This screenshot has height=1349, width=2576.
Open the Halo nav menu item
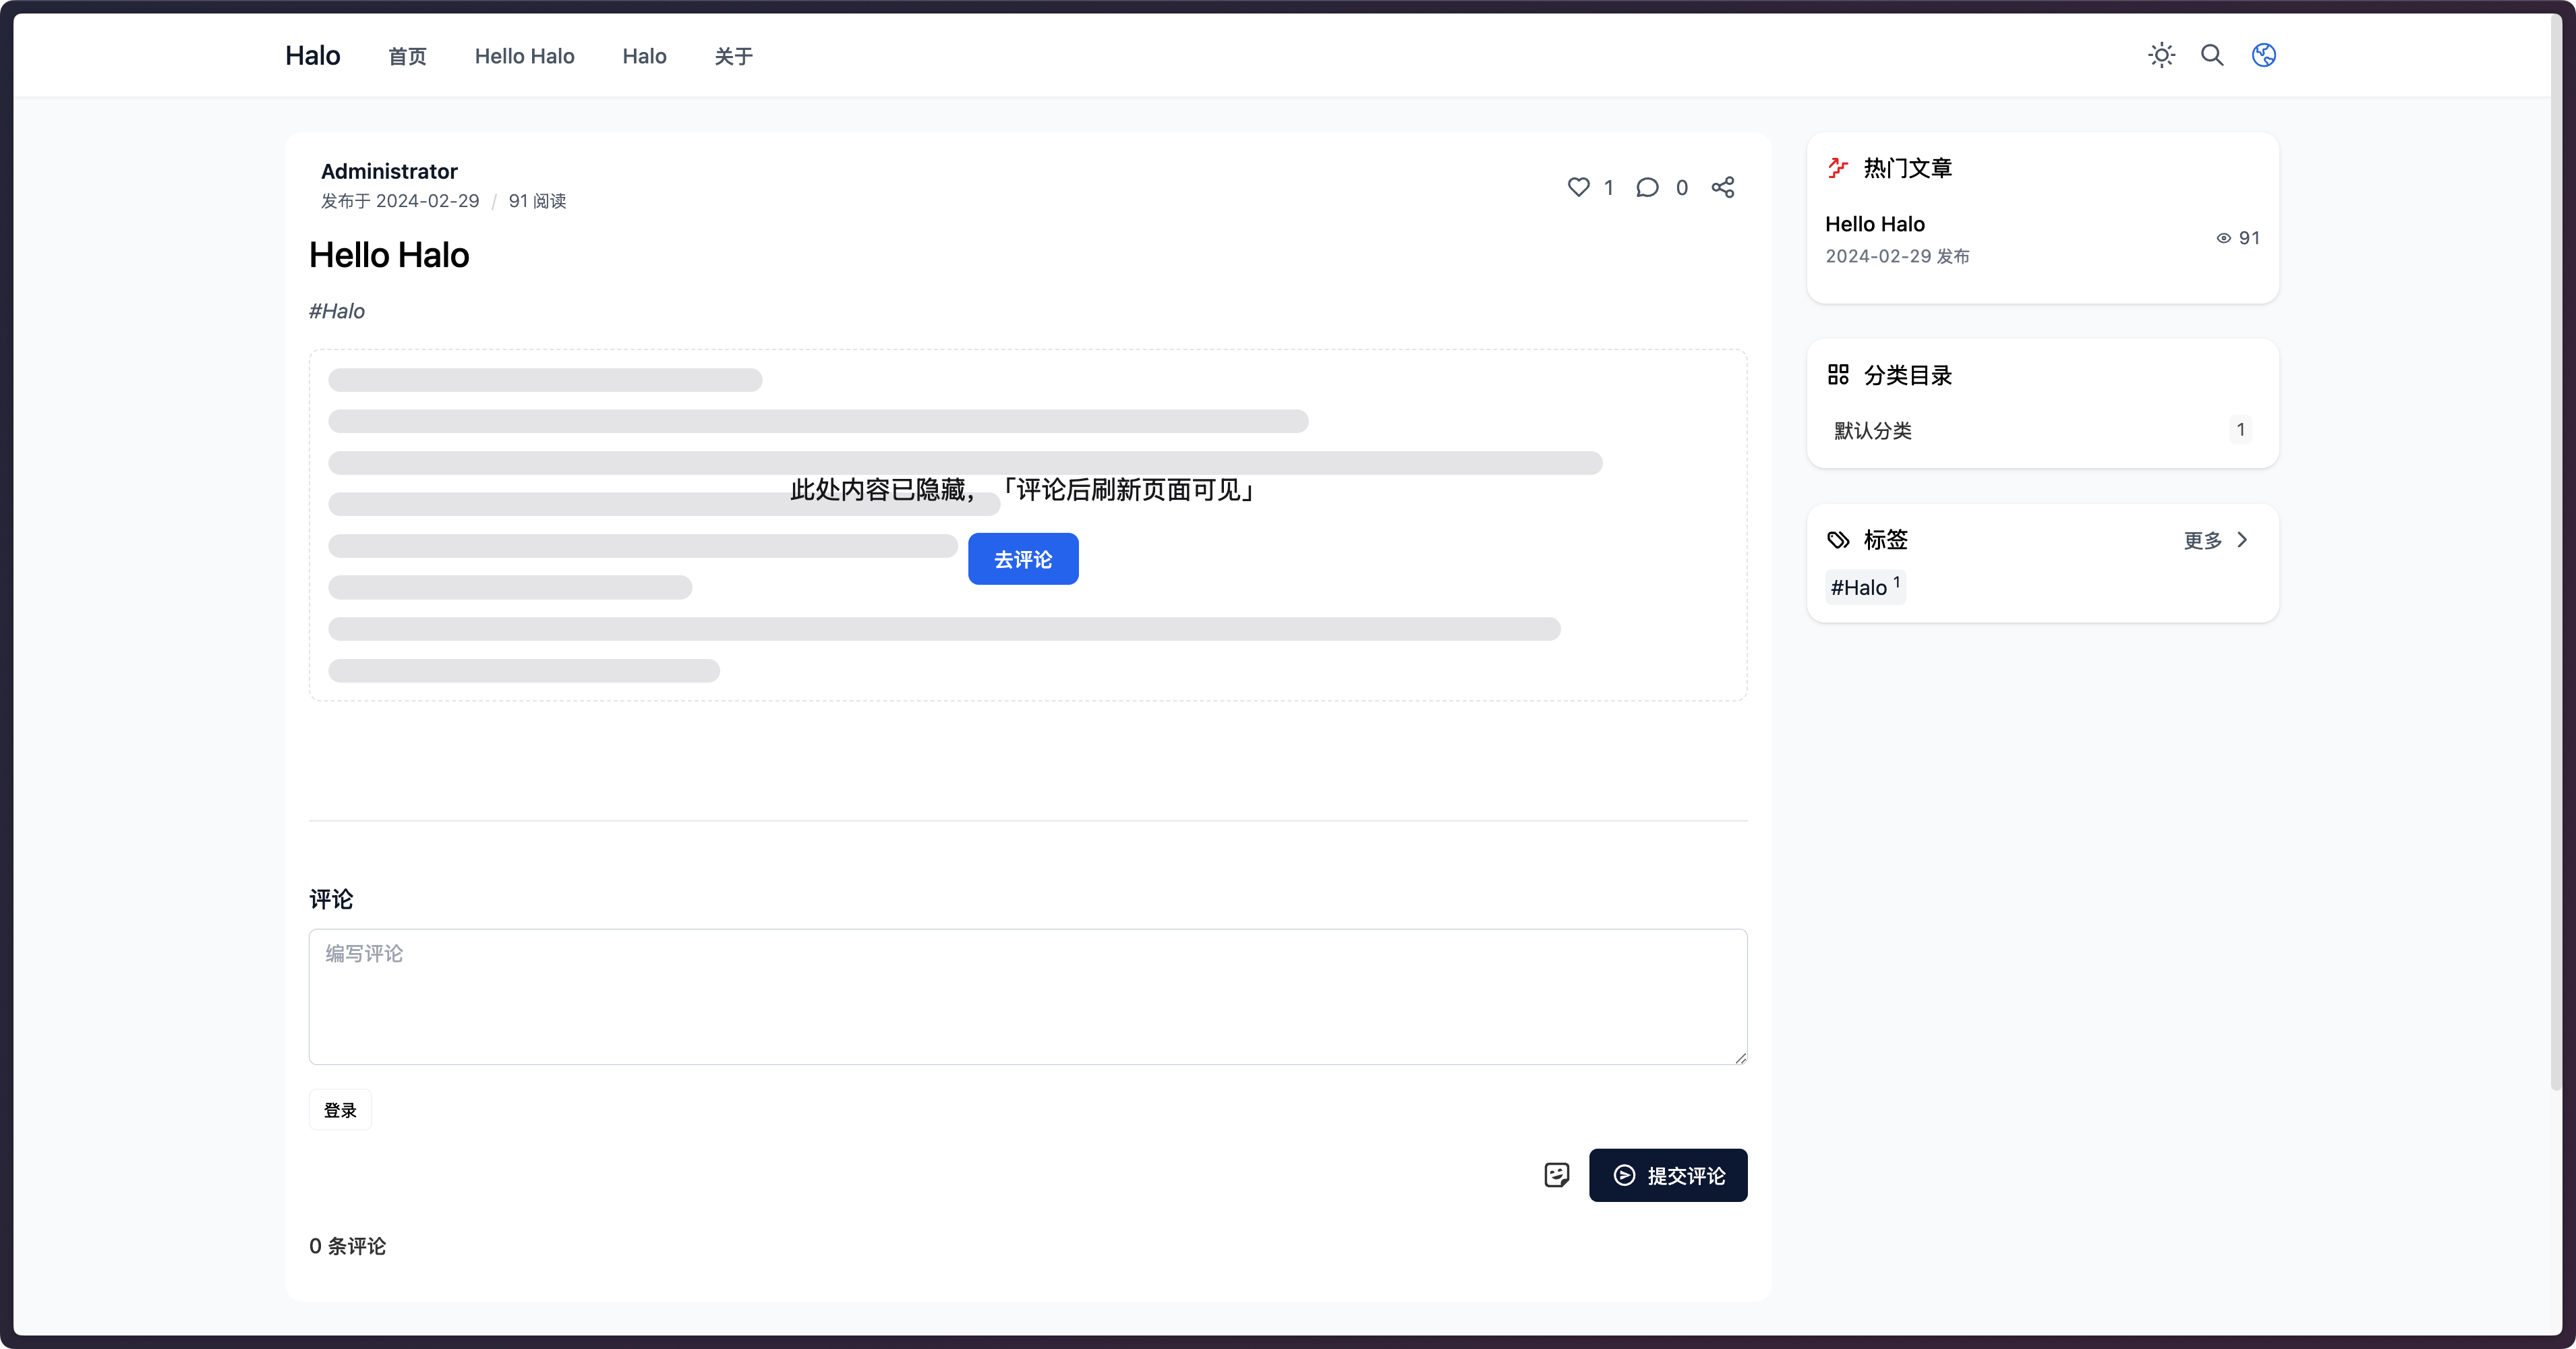point(644,56)
